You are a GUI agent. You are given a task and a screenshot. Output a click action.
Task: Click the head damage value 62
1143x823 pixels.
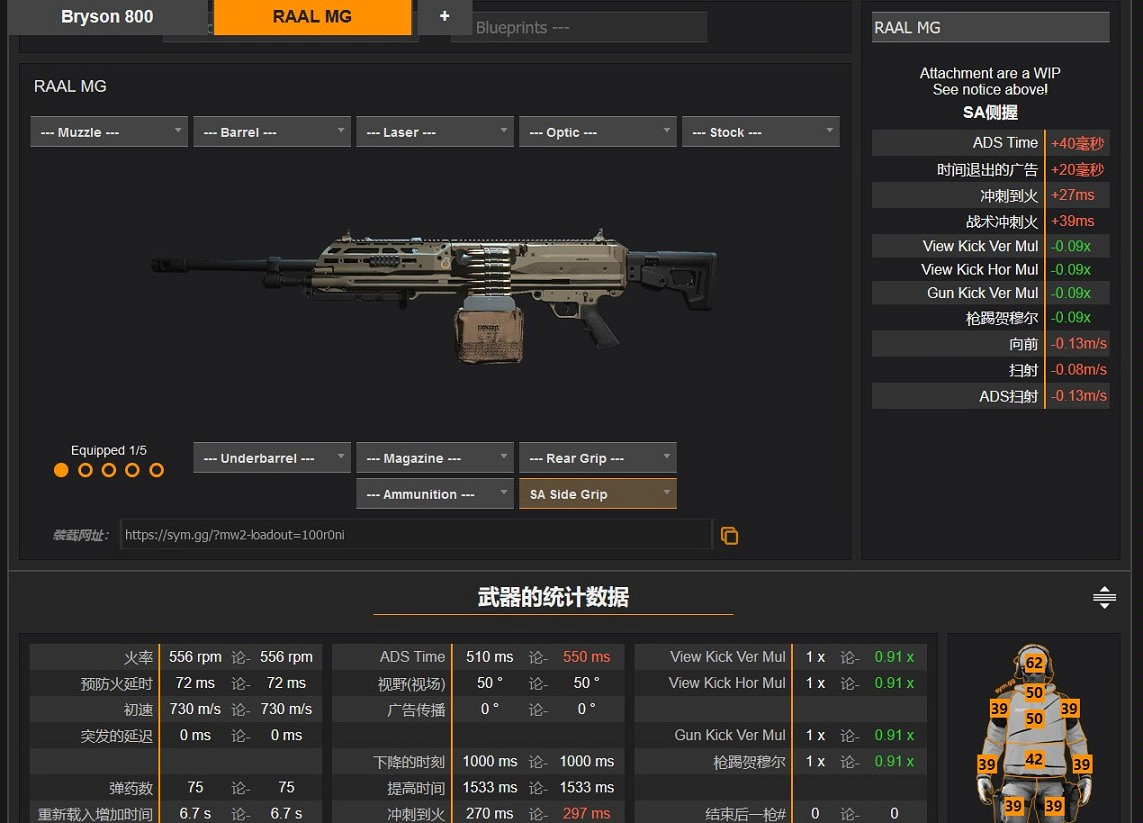(x=1034, y=663)
